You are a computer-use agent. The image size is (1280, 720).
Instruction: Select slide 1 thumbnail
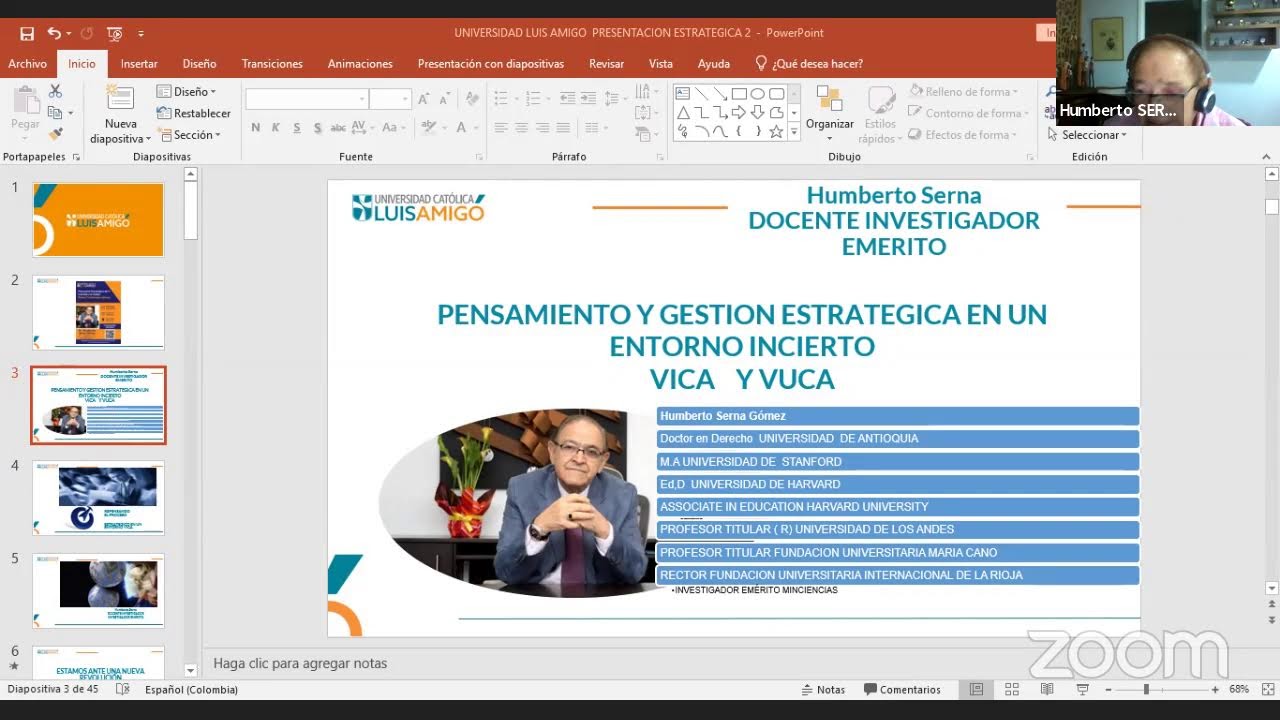(98, 220)
